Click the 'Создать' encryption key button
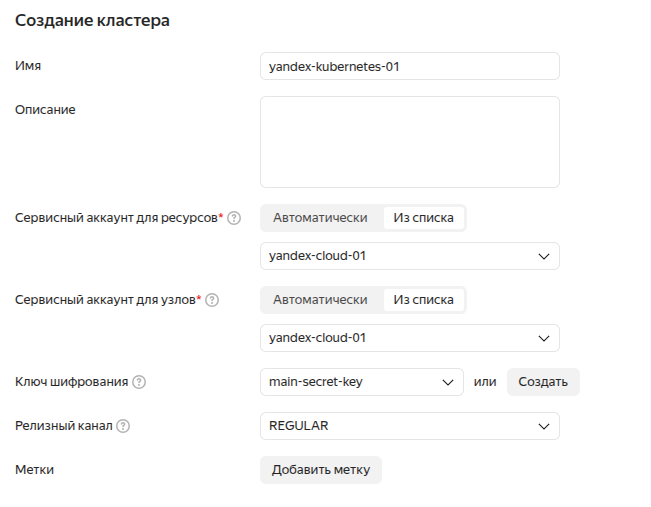The width and height of the screenshot is (651, 507). pos(543,382)
